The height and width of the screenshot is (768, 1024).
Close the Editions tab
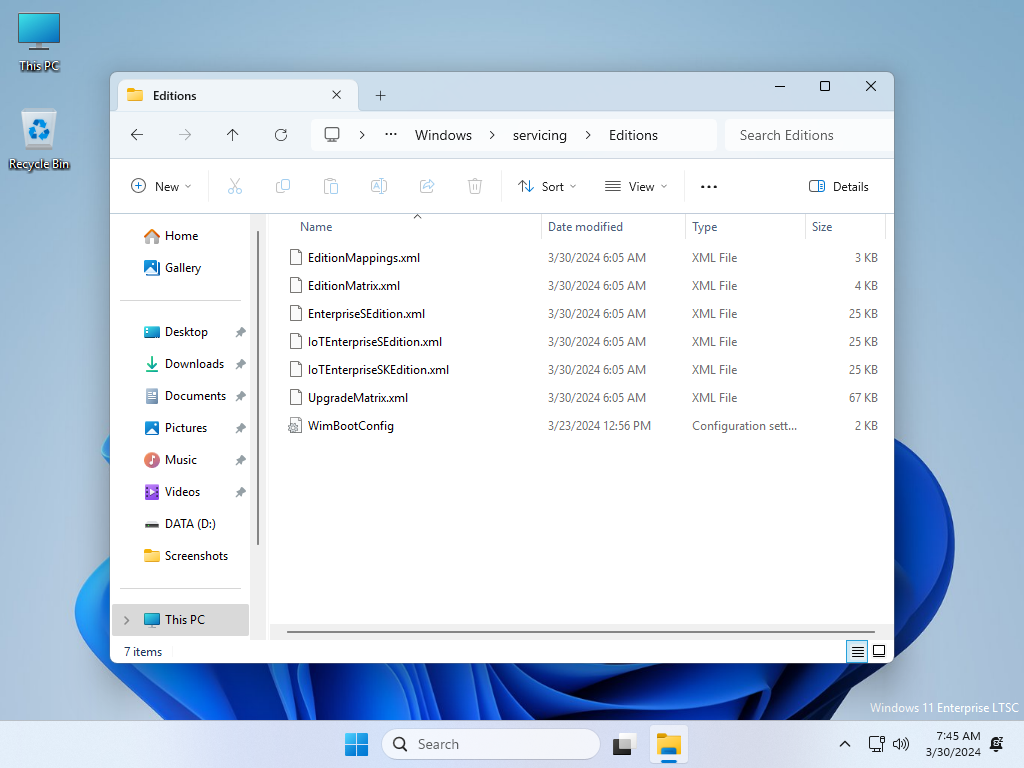click(x=336, y=95)
